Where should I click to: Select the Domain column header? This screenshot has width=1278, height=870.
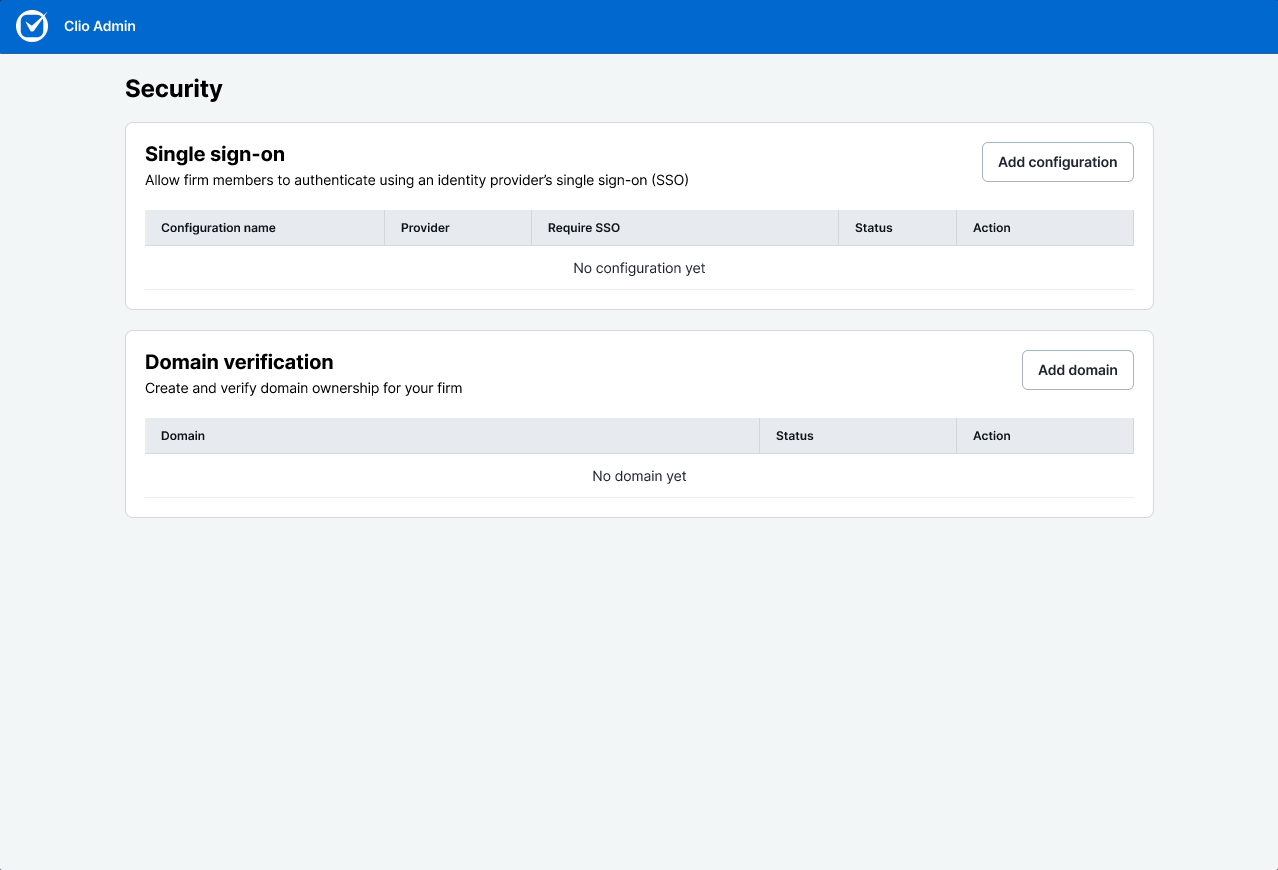click(452, 436)
